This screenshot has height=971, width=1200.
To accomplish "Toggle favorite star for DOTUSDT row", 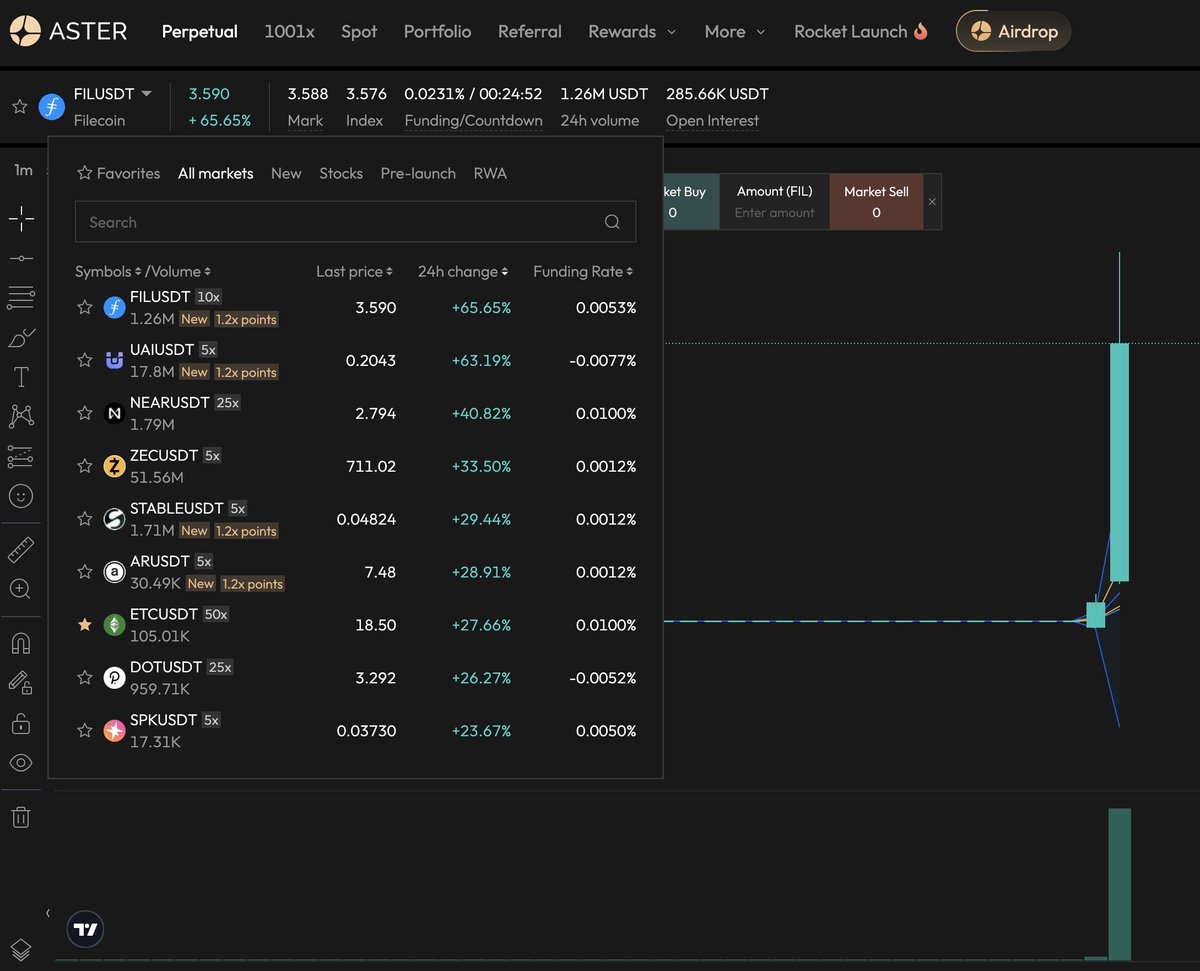I will tap(85, 678).
